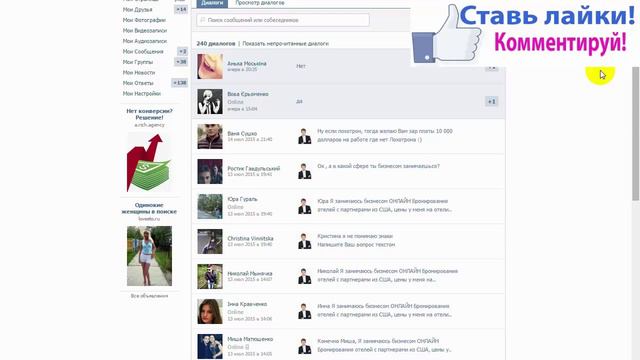Open the message starting "Инна Я занимаюсь"
The width and height of the screenshot is (640, 360).
point(384,310)
